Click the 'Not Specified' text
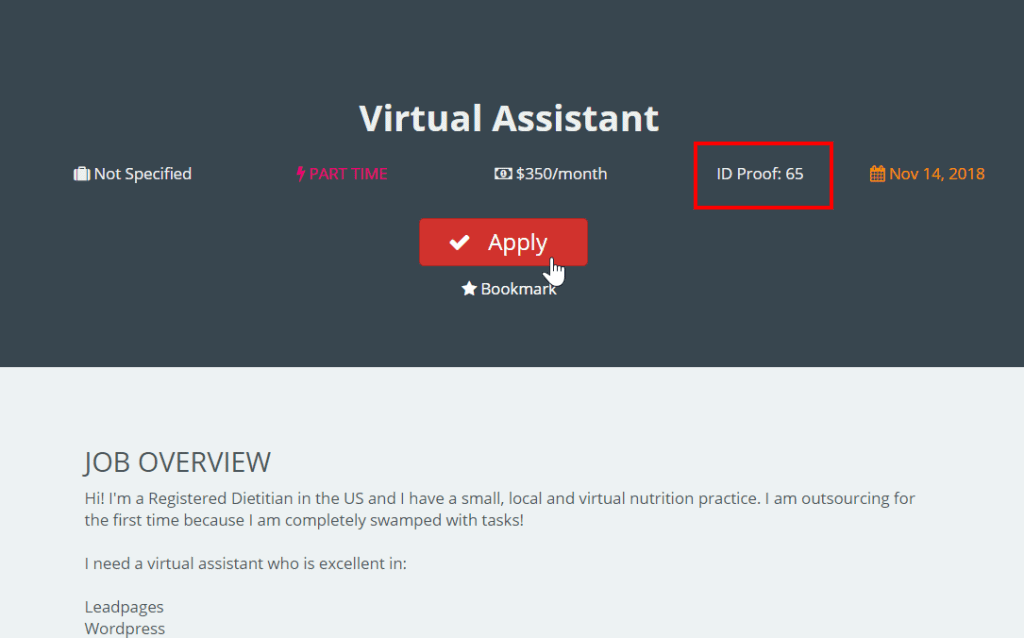 142,174
